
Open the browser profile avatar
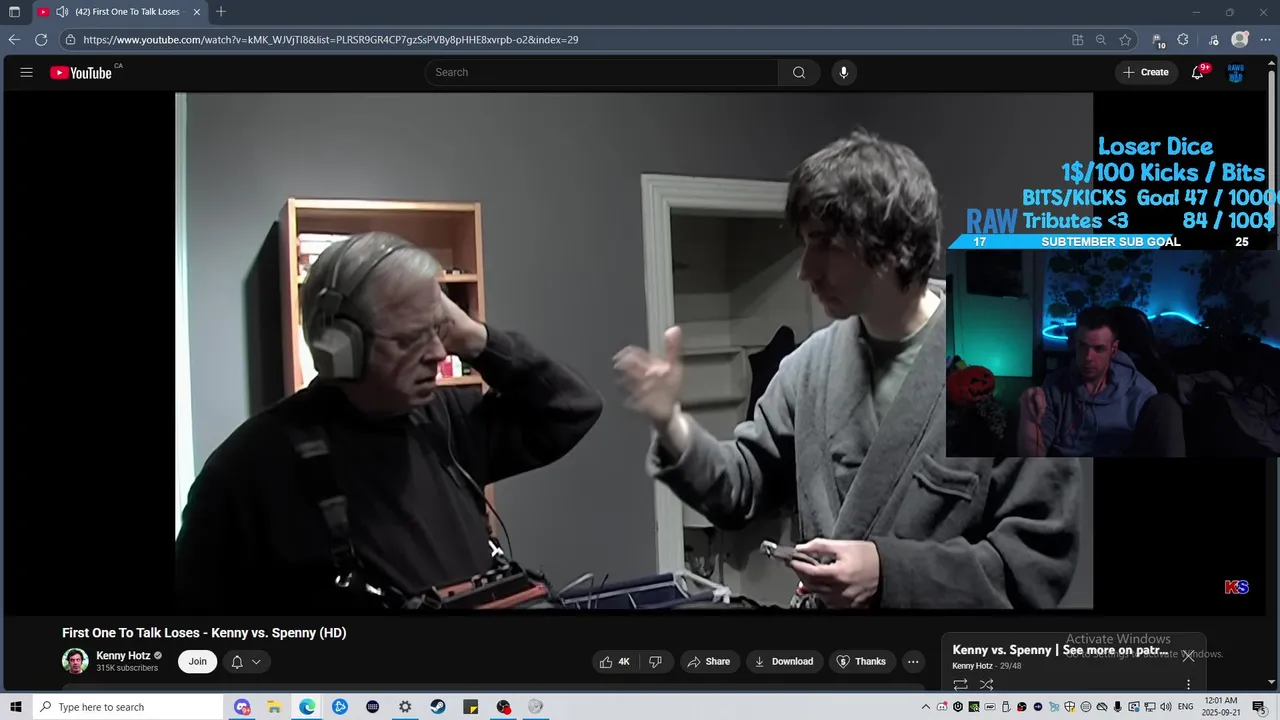tap(1240, 40)
